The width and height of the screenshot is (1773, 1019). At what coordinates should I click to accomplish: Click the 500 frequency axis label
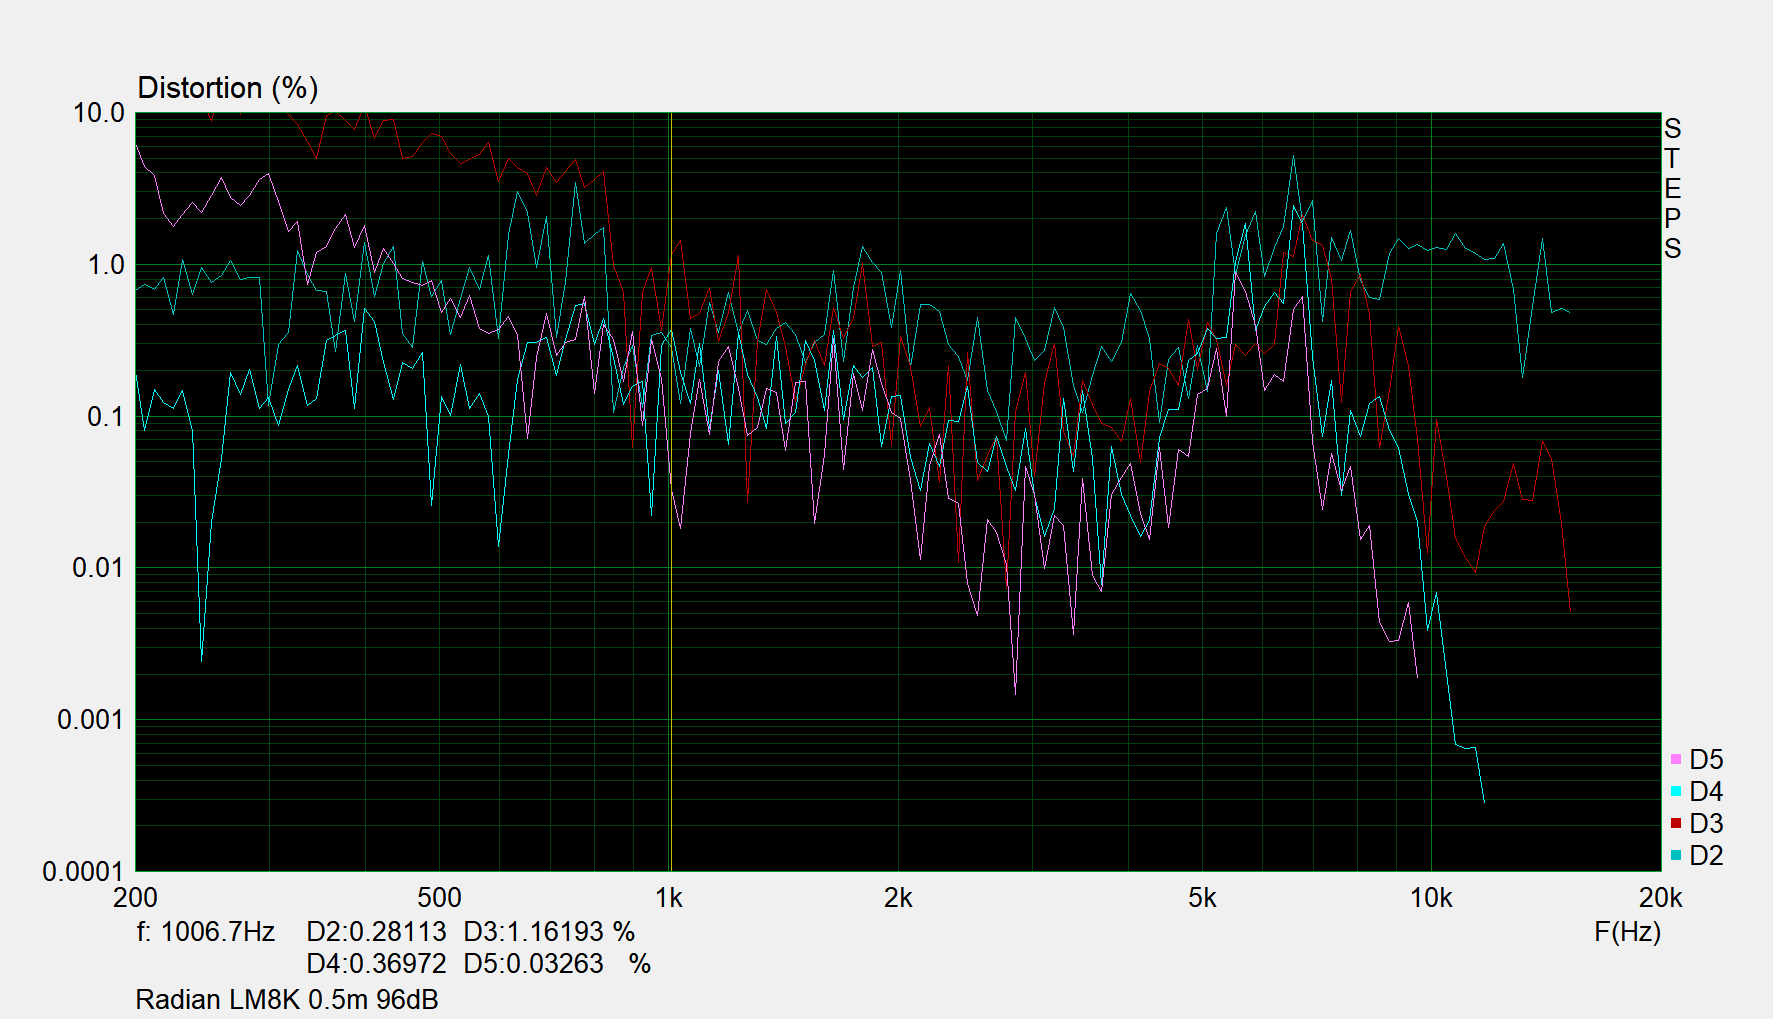click(439, 898)
